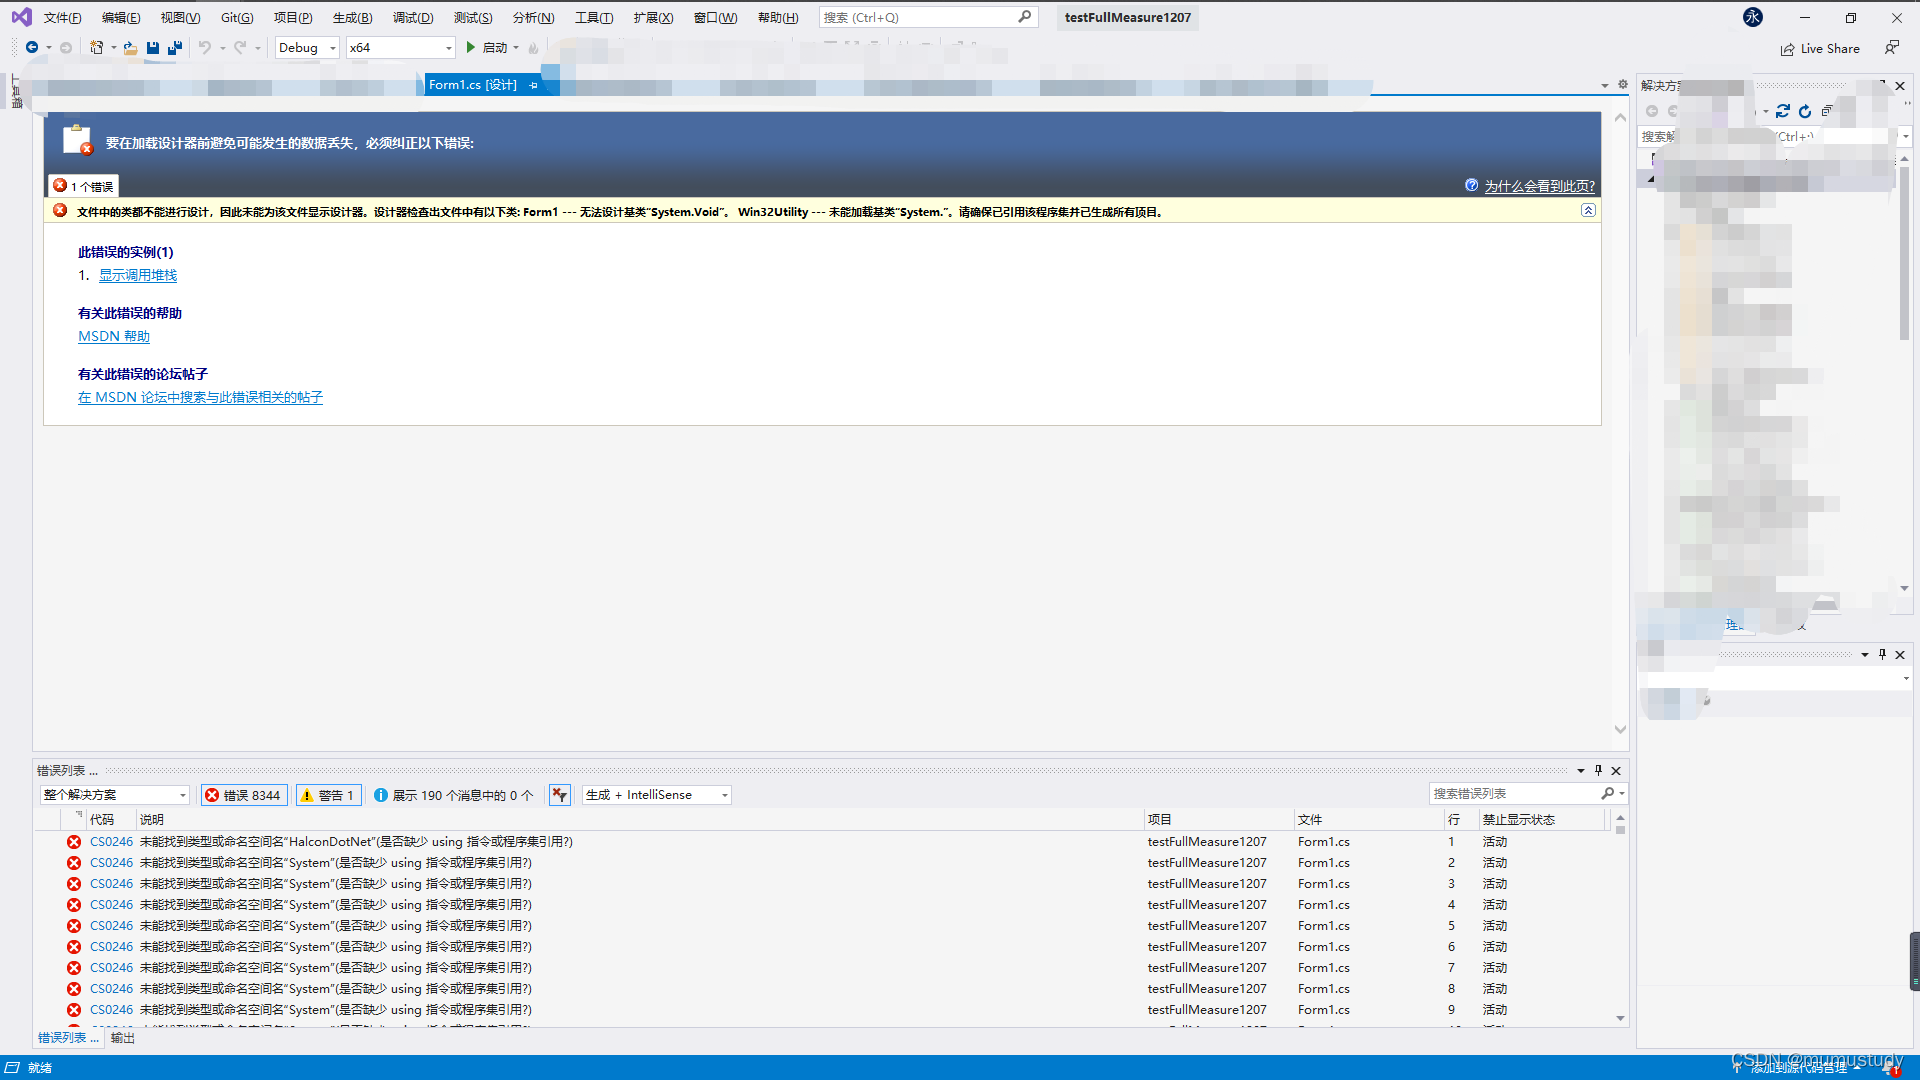Open the Start button dropdown arrow
This screenshot has height=1080, width=1920.
point(516,48)
